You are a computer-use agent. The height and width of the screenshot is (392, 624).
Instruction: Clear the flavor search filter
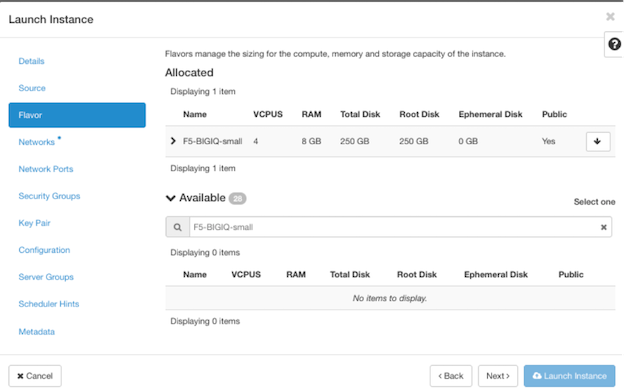pyautogui.click(x=603, y=227)
